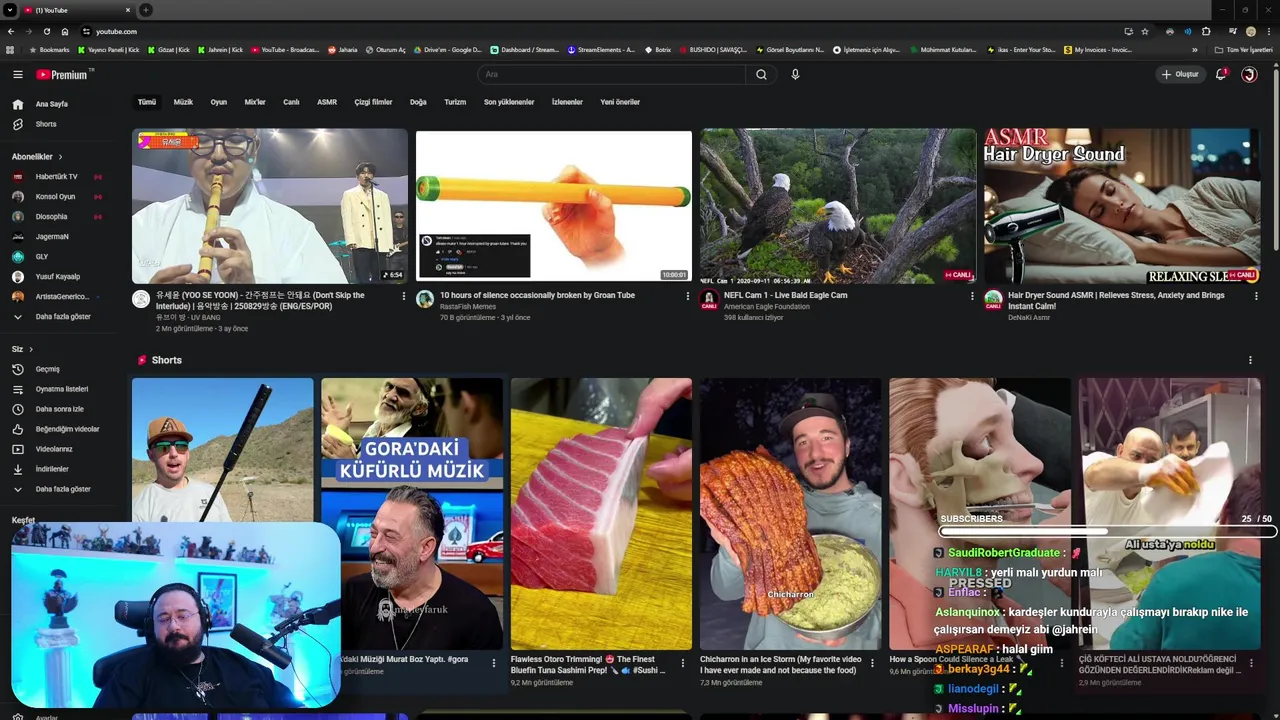Open StreamElements bookmark in bookmarks bar
1280x720 pixels.
601,50
